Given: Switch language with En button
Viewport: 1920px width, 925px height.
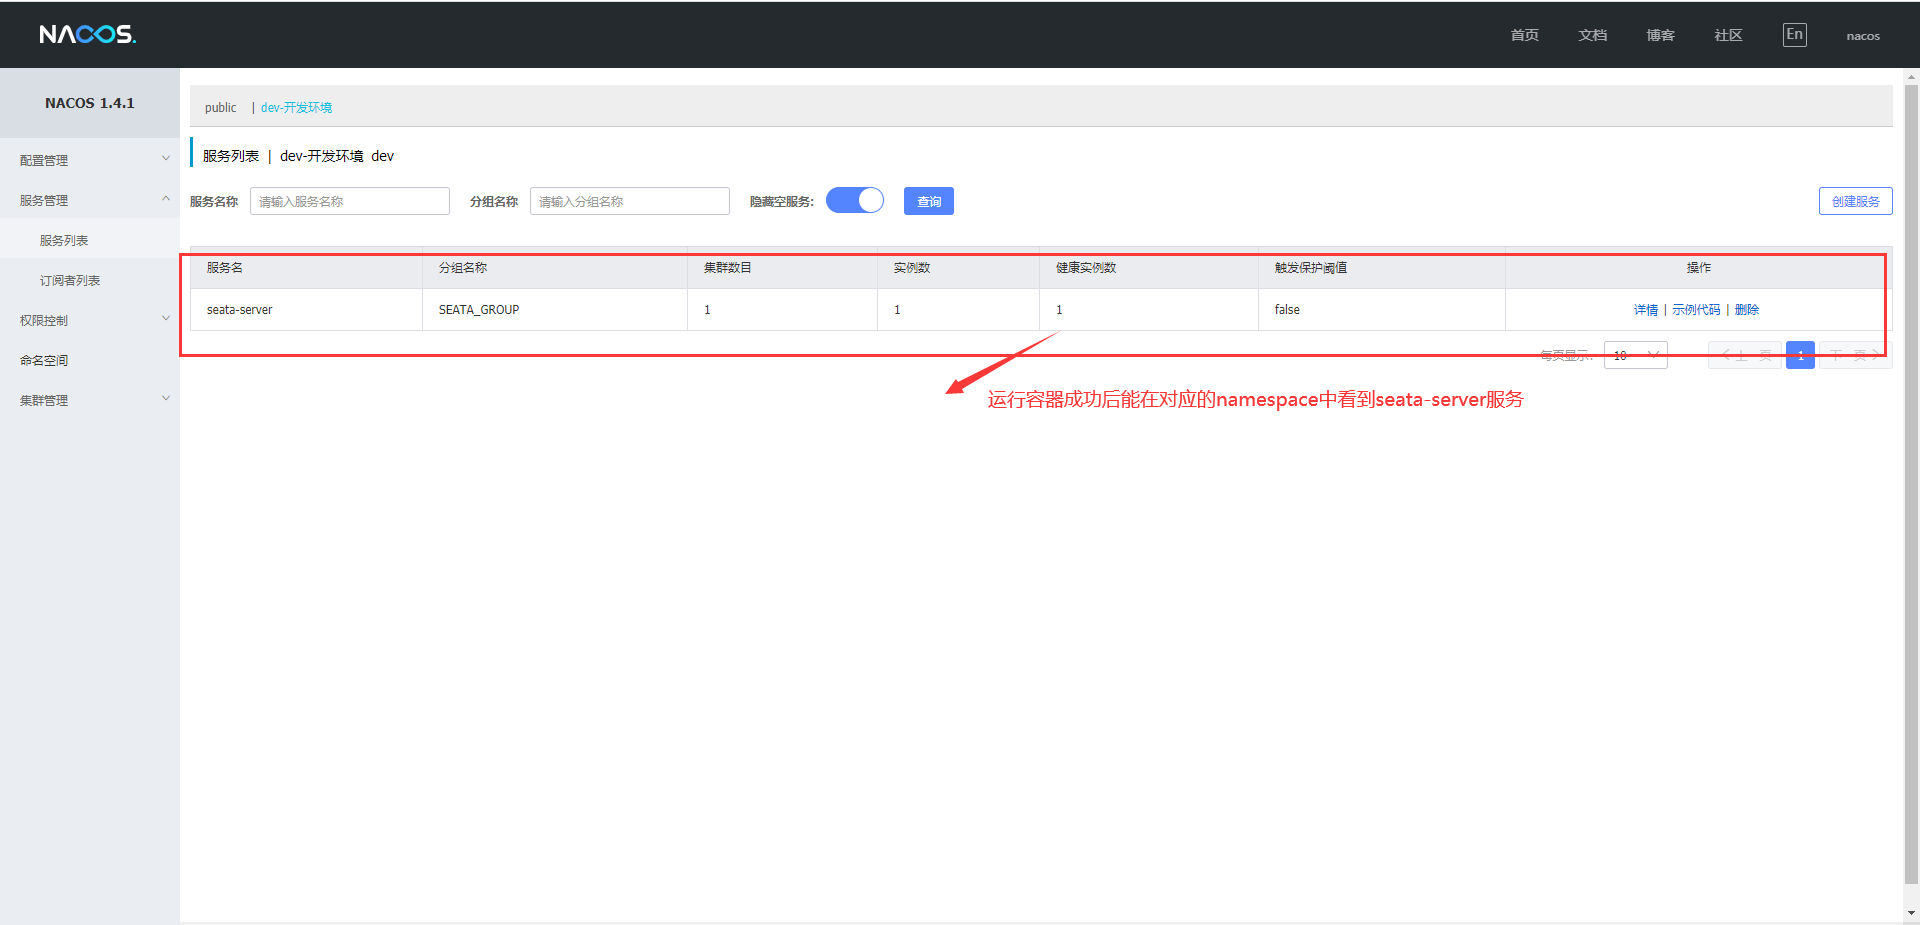Looking at the screenshot, I should pyautogui.click(x=1794, y=35).
